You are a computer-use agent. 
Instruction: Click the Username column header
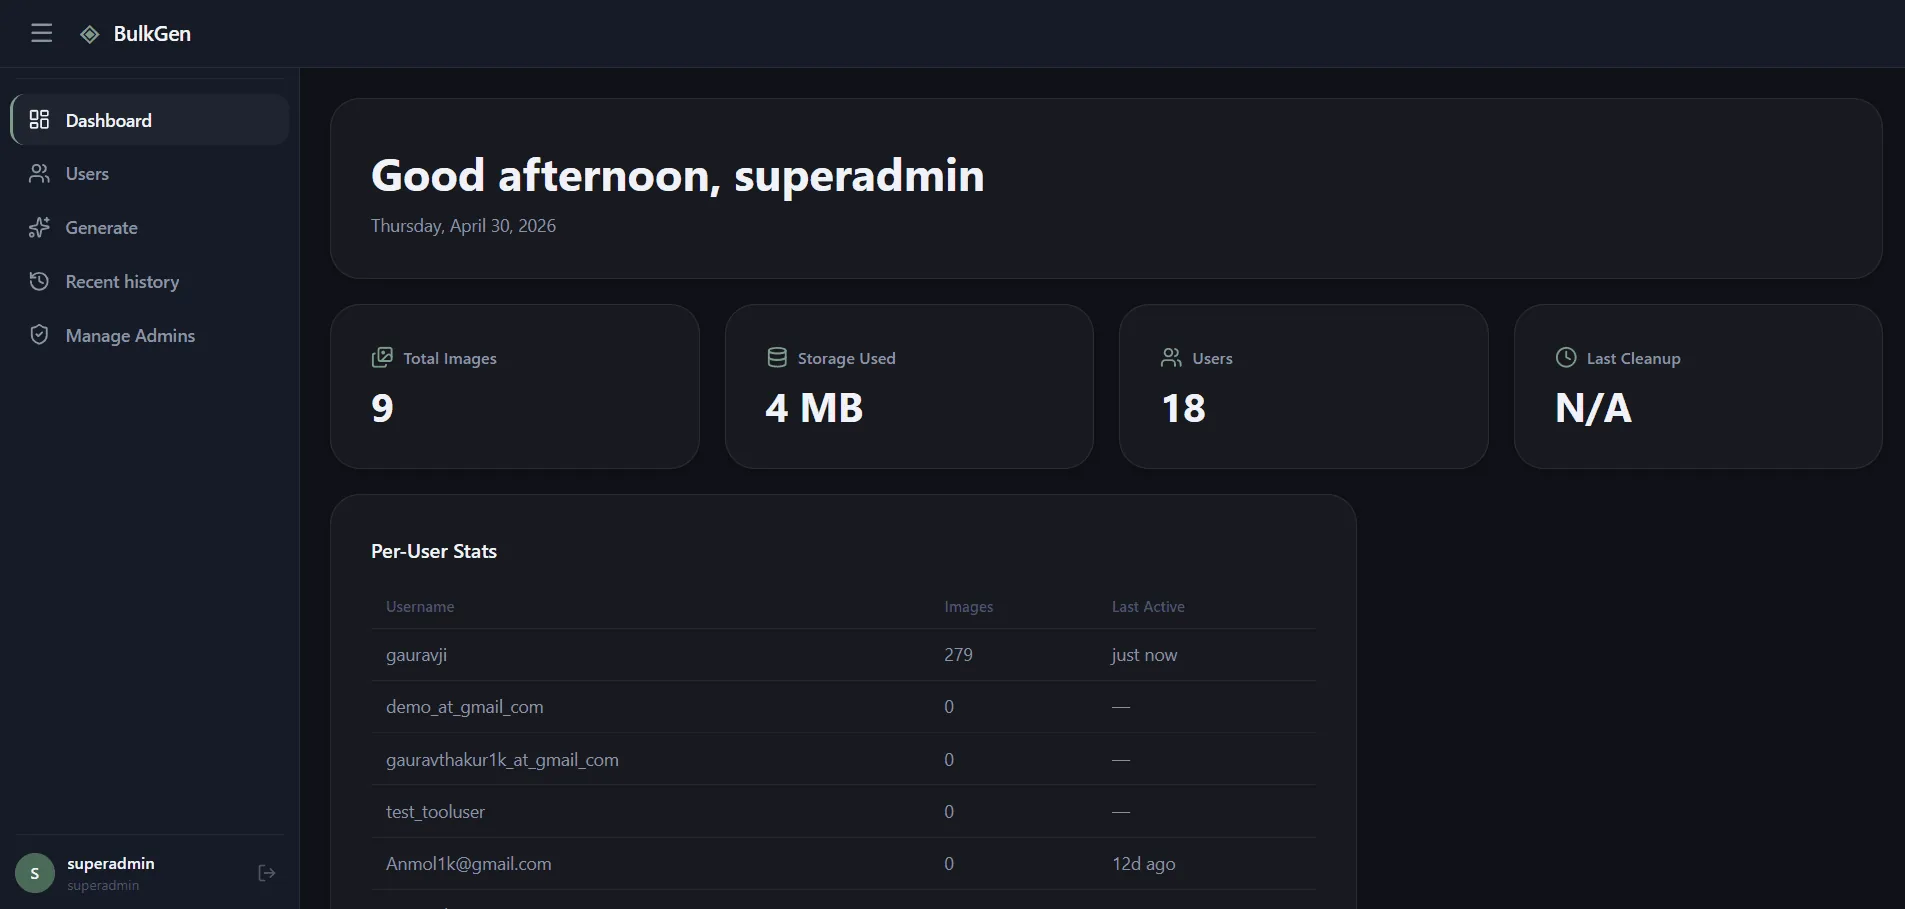coord(420,607)
